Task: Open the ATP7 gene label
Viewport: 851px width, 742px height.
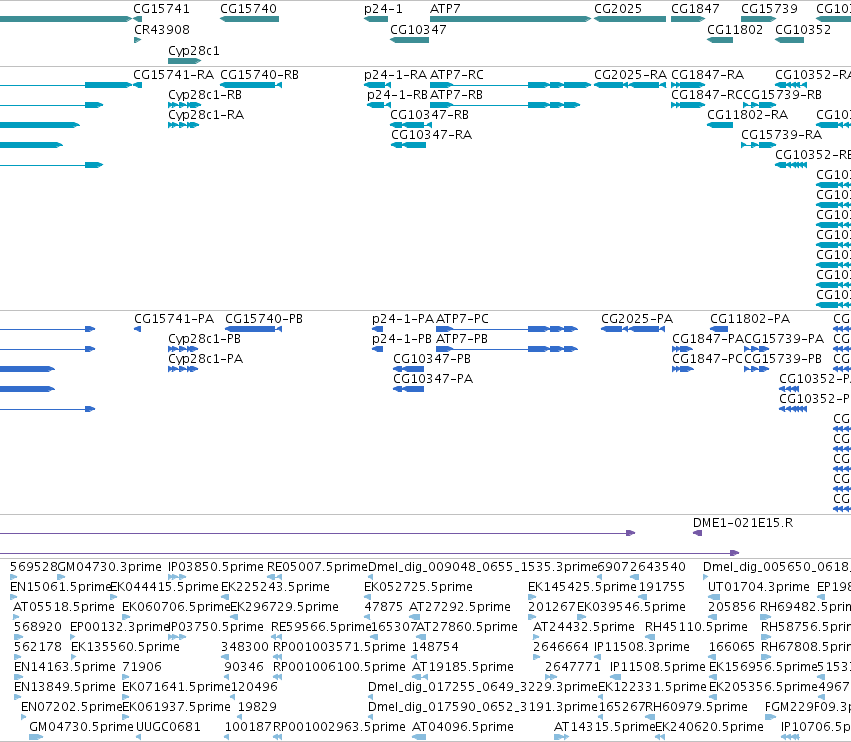Action: [445, 9]
